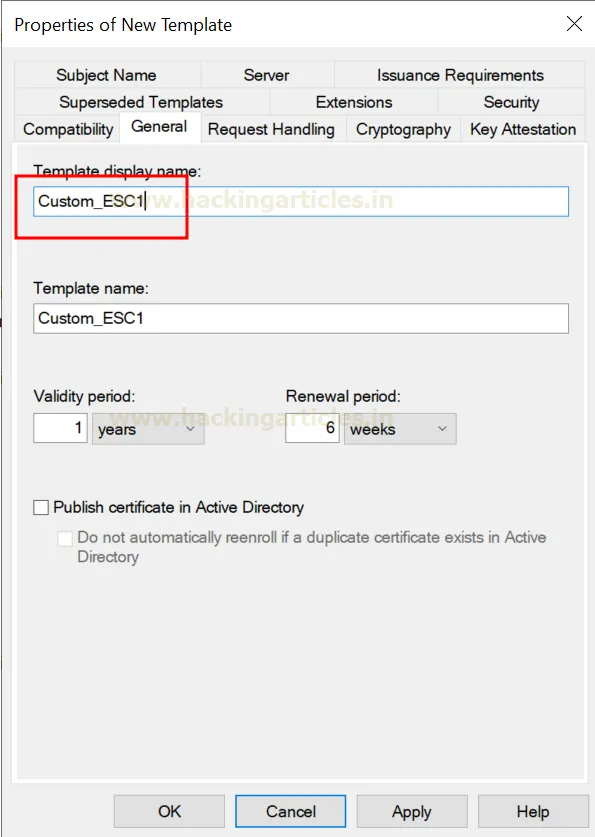This screenshot has width=595, height=837.
Task: Switch to the Extensions tab
Action: [353, 102]
